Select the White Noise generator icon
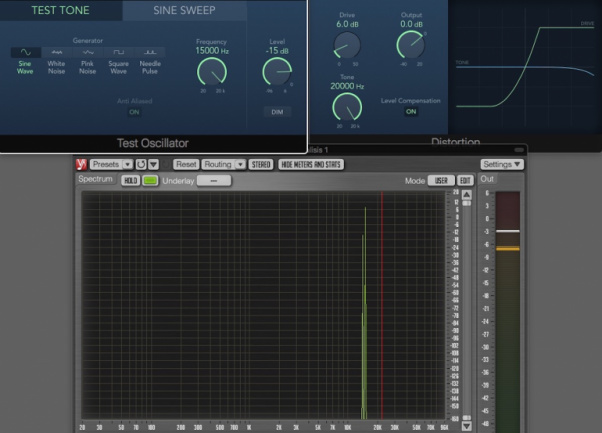 56,52
